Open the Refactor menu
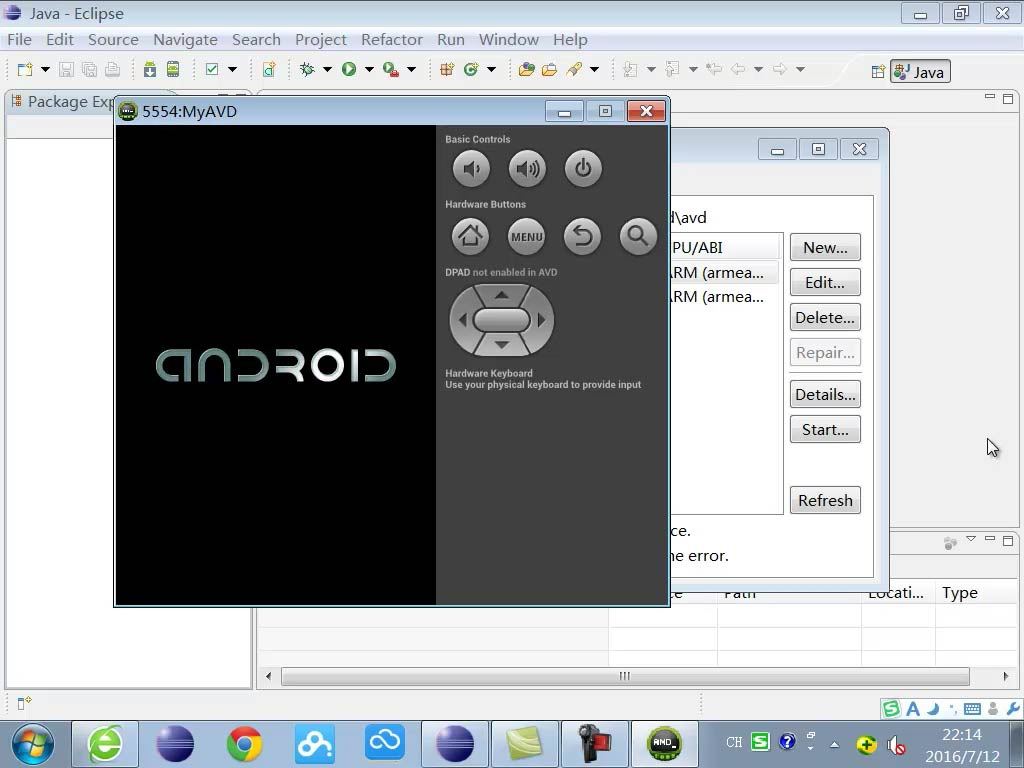The width and height of the screenshot is (1024, 768). tap(391, 39)
